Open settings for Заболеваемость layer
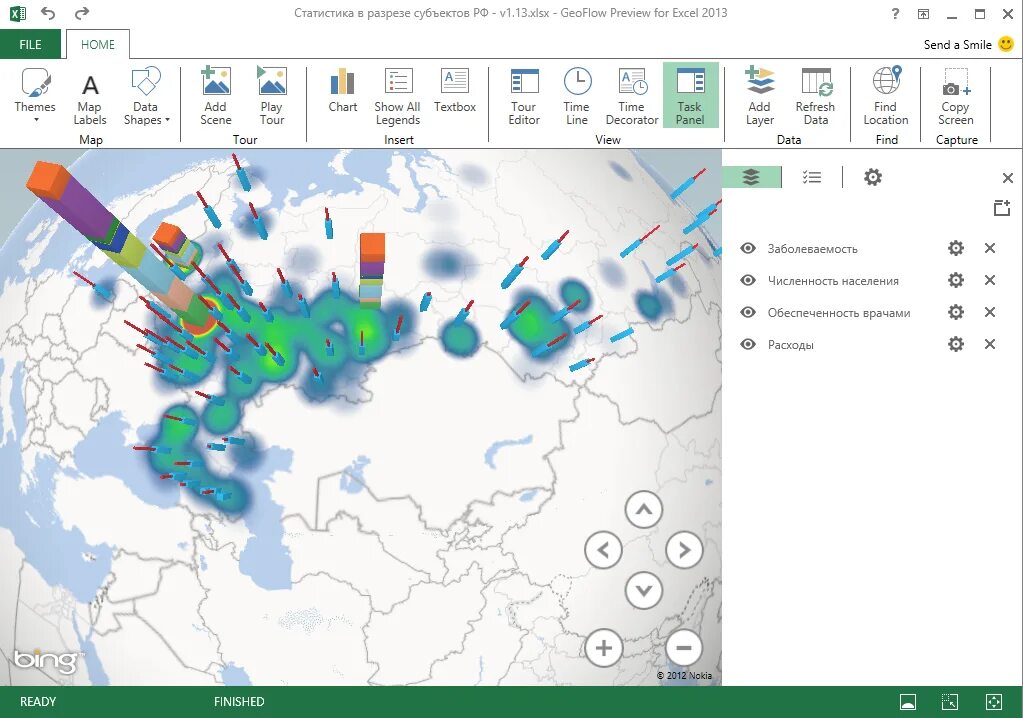 [956, 248]
